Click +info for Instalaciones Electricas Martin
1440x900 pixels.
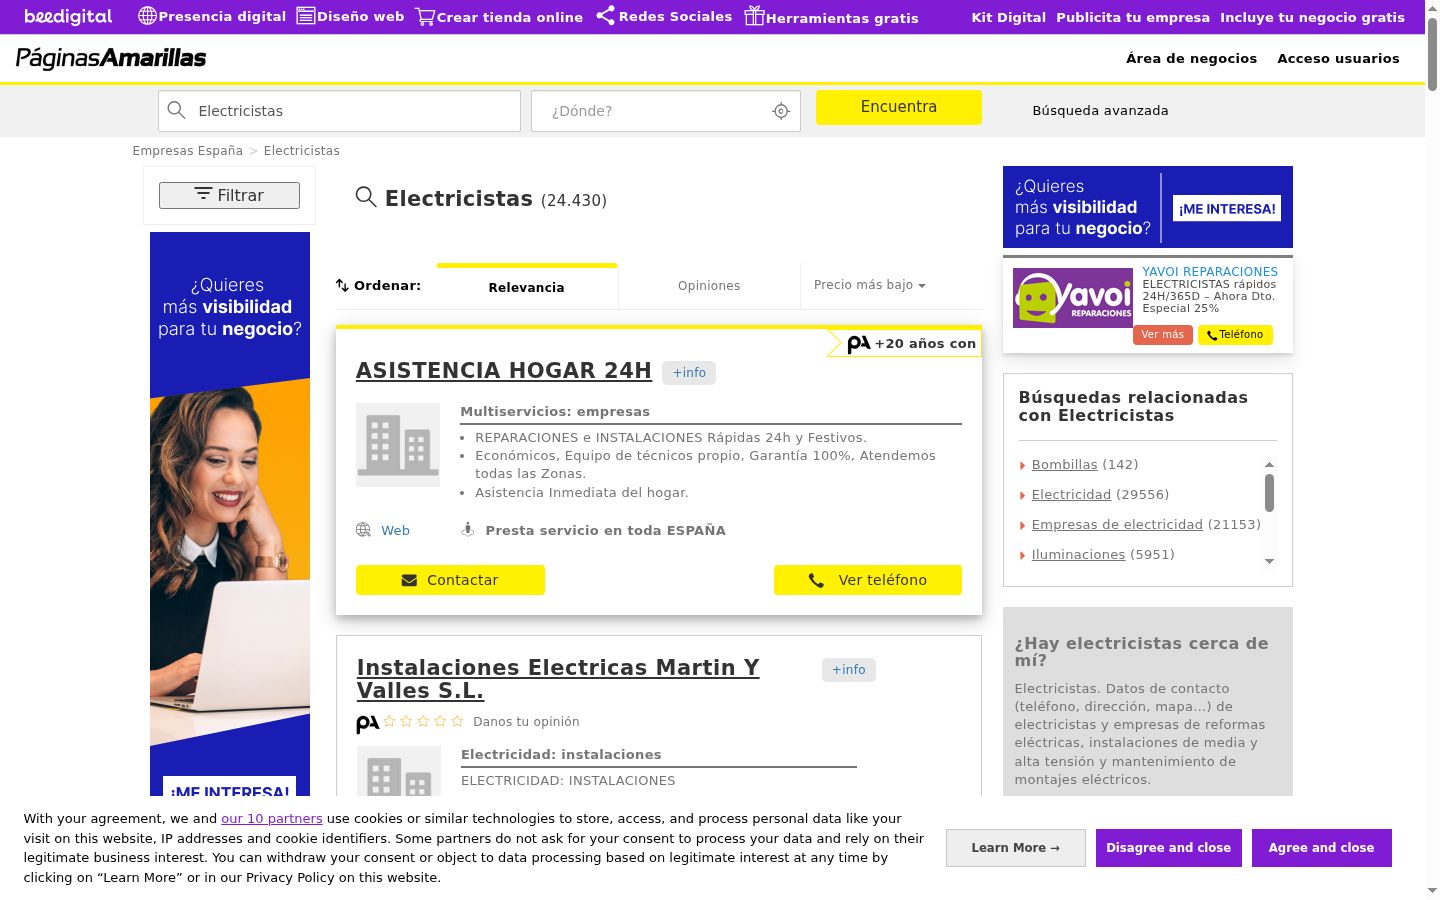(x=849, y=670)
